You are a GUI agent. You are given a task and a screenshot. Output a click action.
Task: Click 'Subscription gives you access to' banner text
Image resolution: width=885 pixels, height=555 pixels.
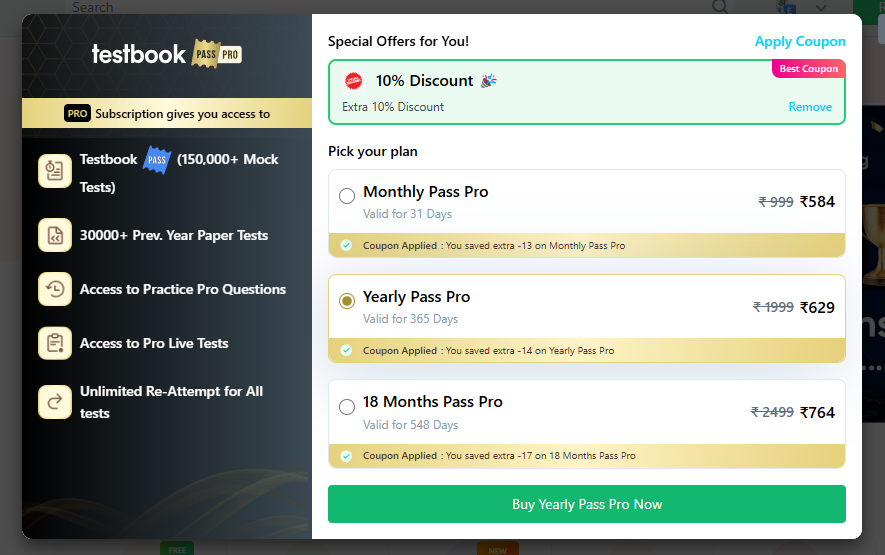pyautogui.click(x=182, y=114)
